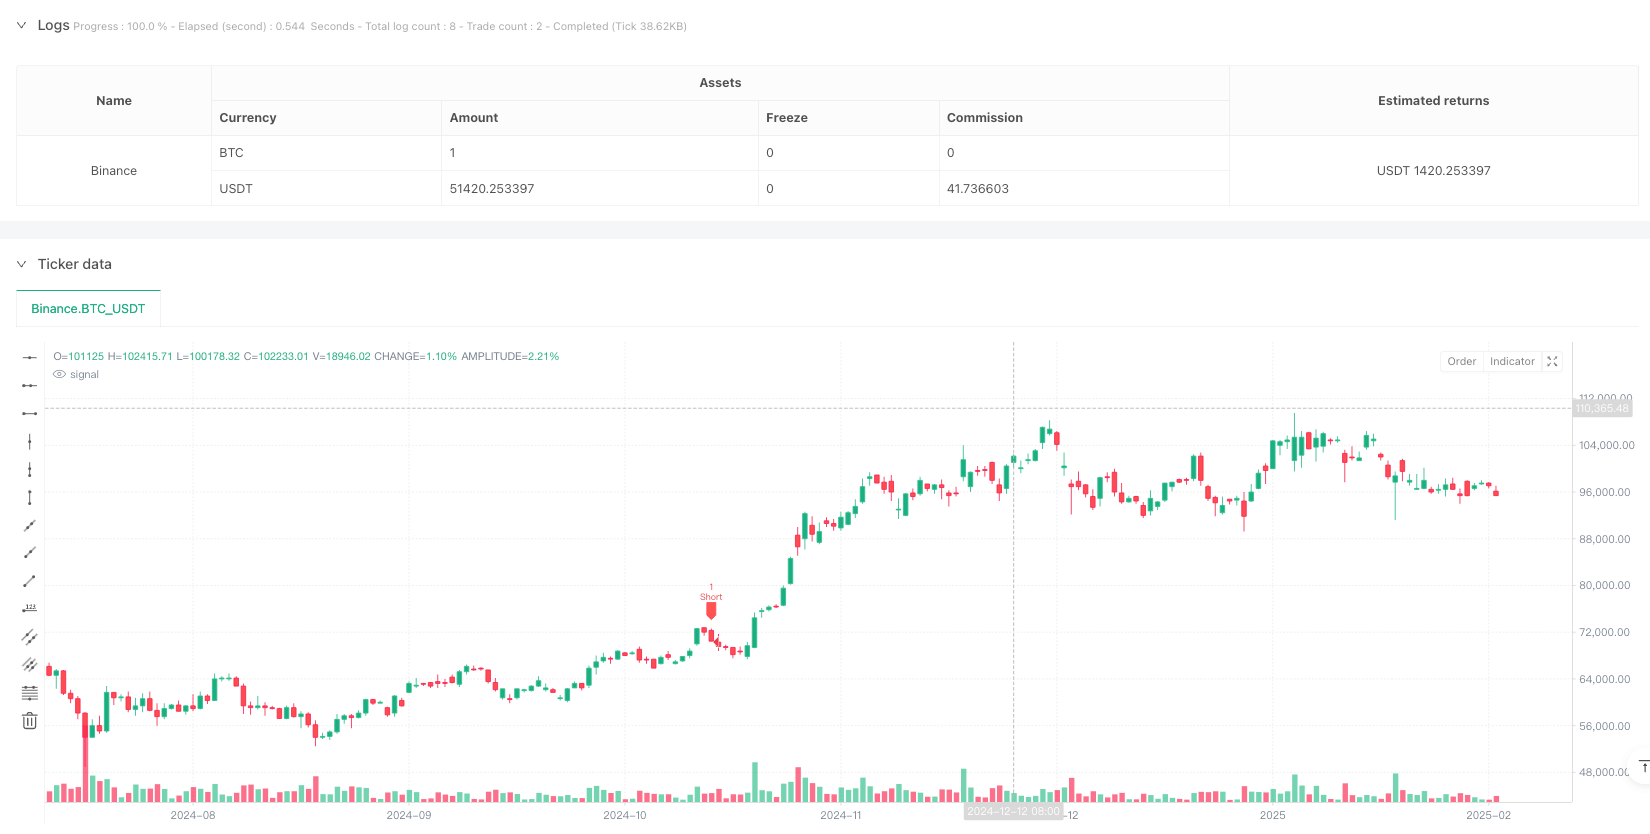
Task: Click the 110,365.48 price label on axis
Action: click(x=1601, y=408)
